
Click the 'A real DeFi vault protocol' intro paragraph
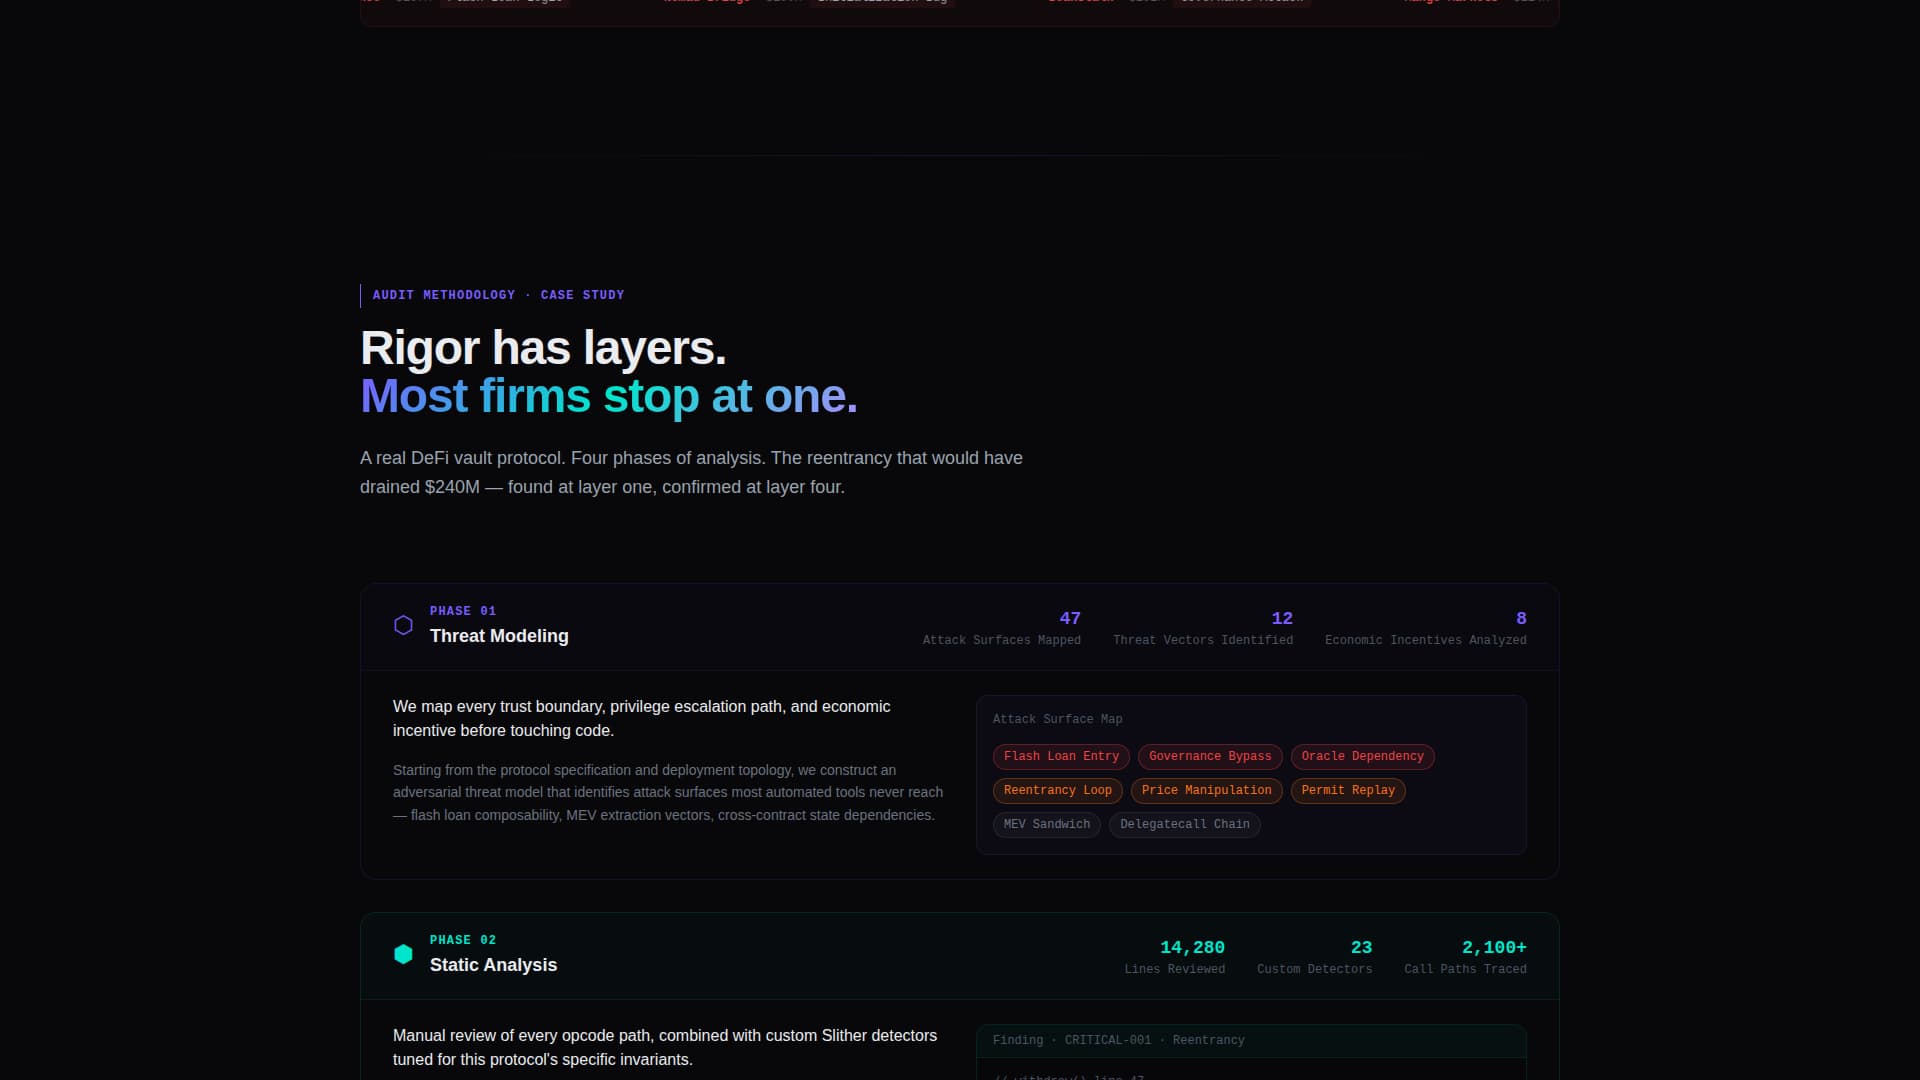coord(691,472)
